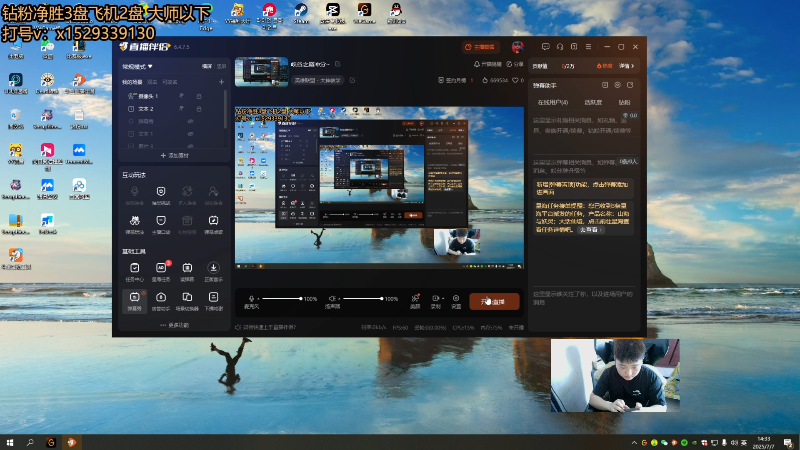Viewport: 800px width, 450px height.
Task: Mute the microphone icon
Action: coord(251,298)
